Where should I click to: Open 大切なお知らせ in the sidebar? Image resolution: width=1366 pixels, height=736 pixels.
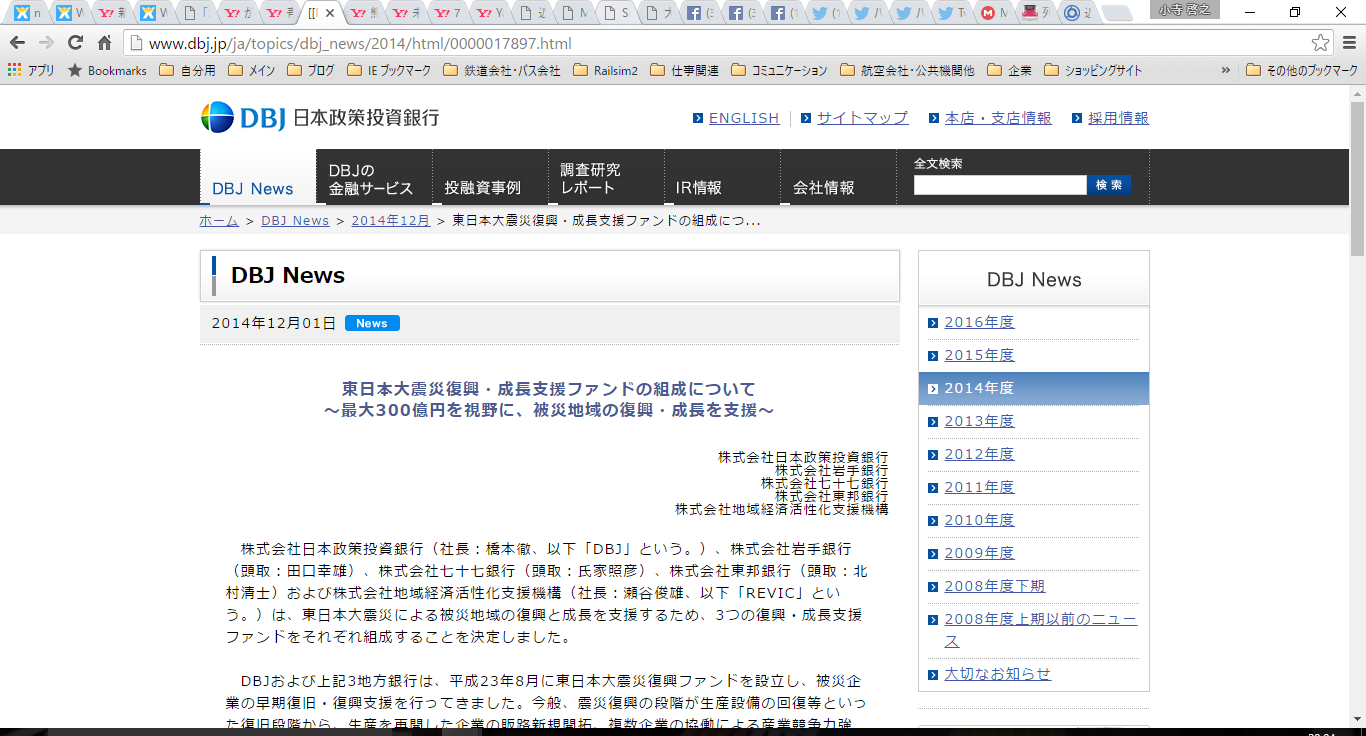[x=998, y=674]
